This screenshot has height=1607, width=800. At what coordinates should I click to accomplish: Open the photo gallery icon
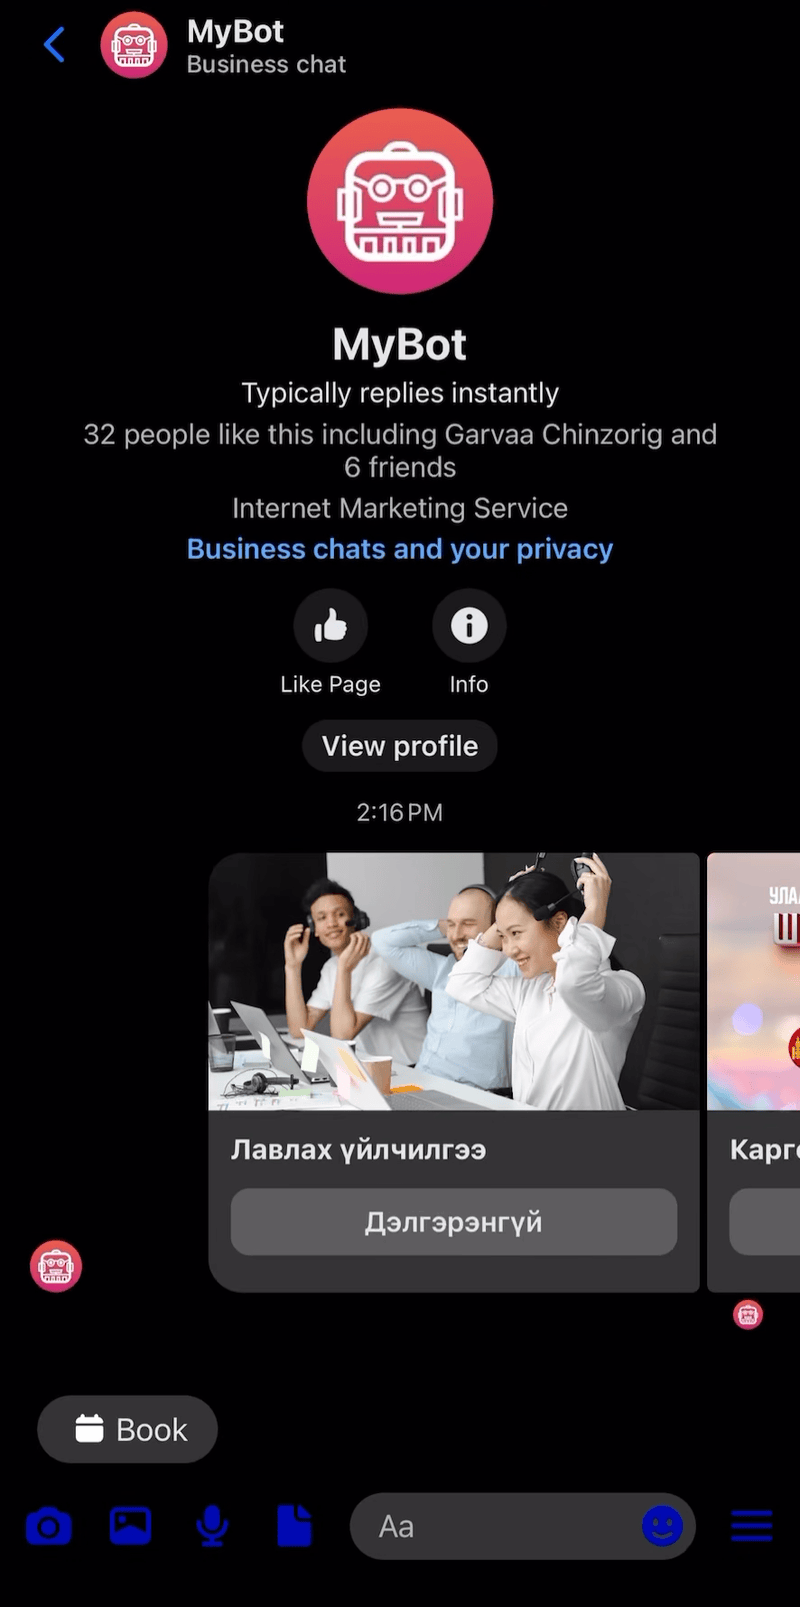pyautogui.click(x=131, y=1526)
